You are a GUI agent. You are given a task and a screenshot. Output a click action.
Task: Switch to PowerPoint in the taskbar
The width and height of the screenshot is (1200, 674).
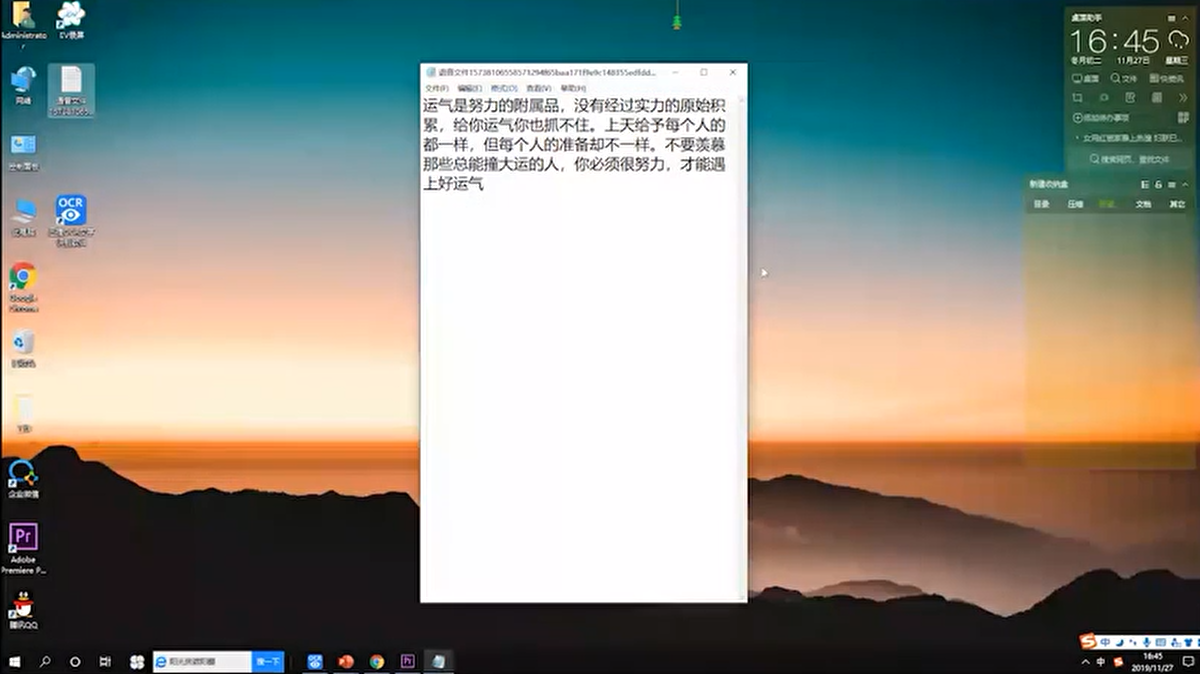coord(347,662)
